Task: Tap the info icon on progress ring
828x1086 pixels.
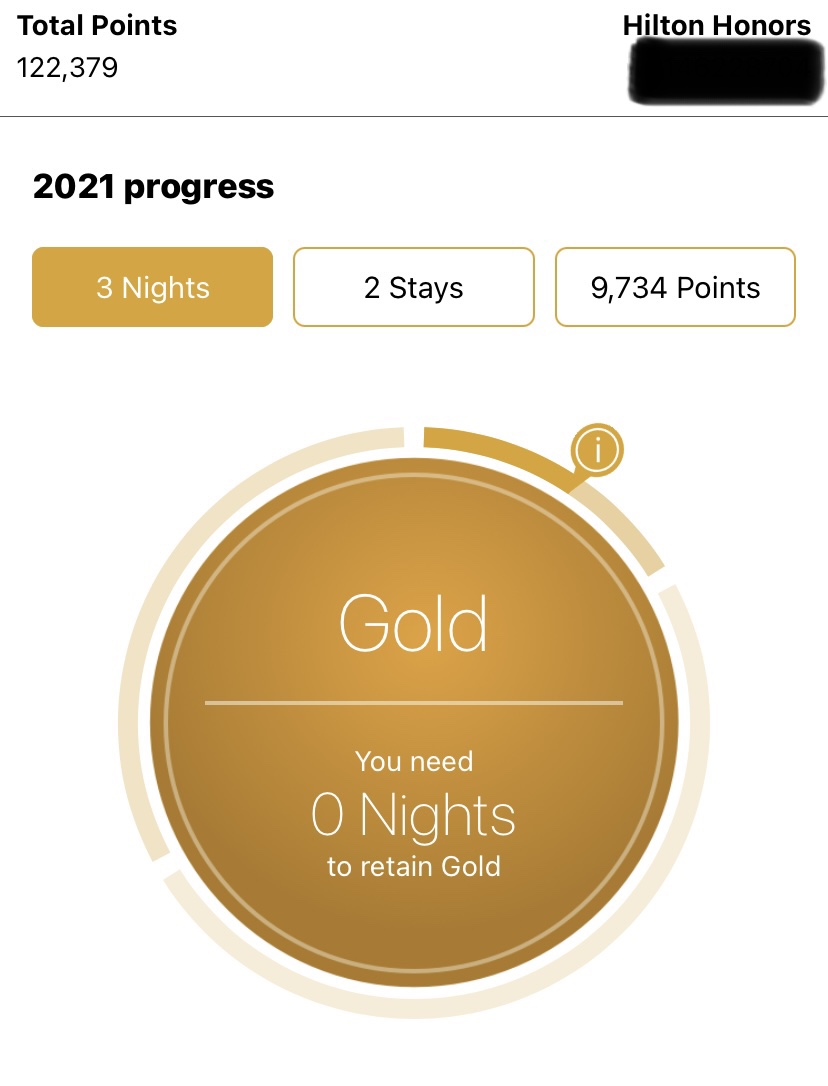Action: click(x=597, y=449)
